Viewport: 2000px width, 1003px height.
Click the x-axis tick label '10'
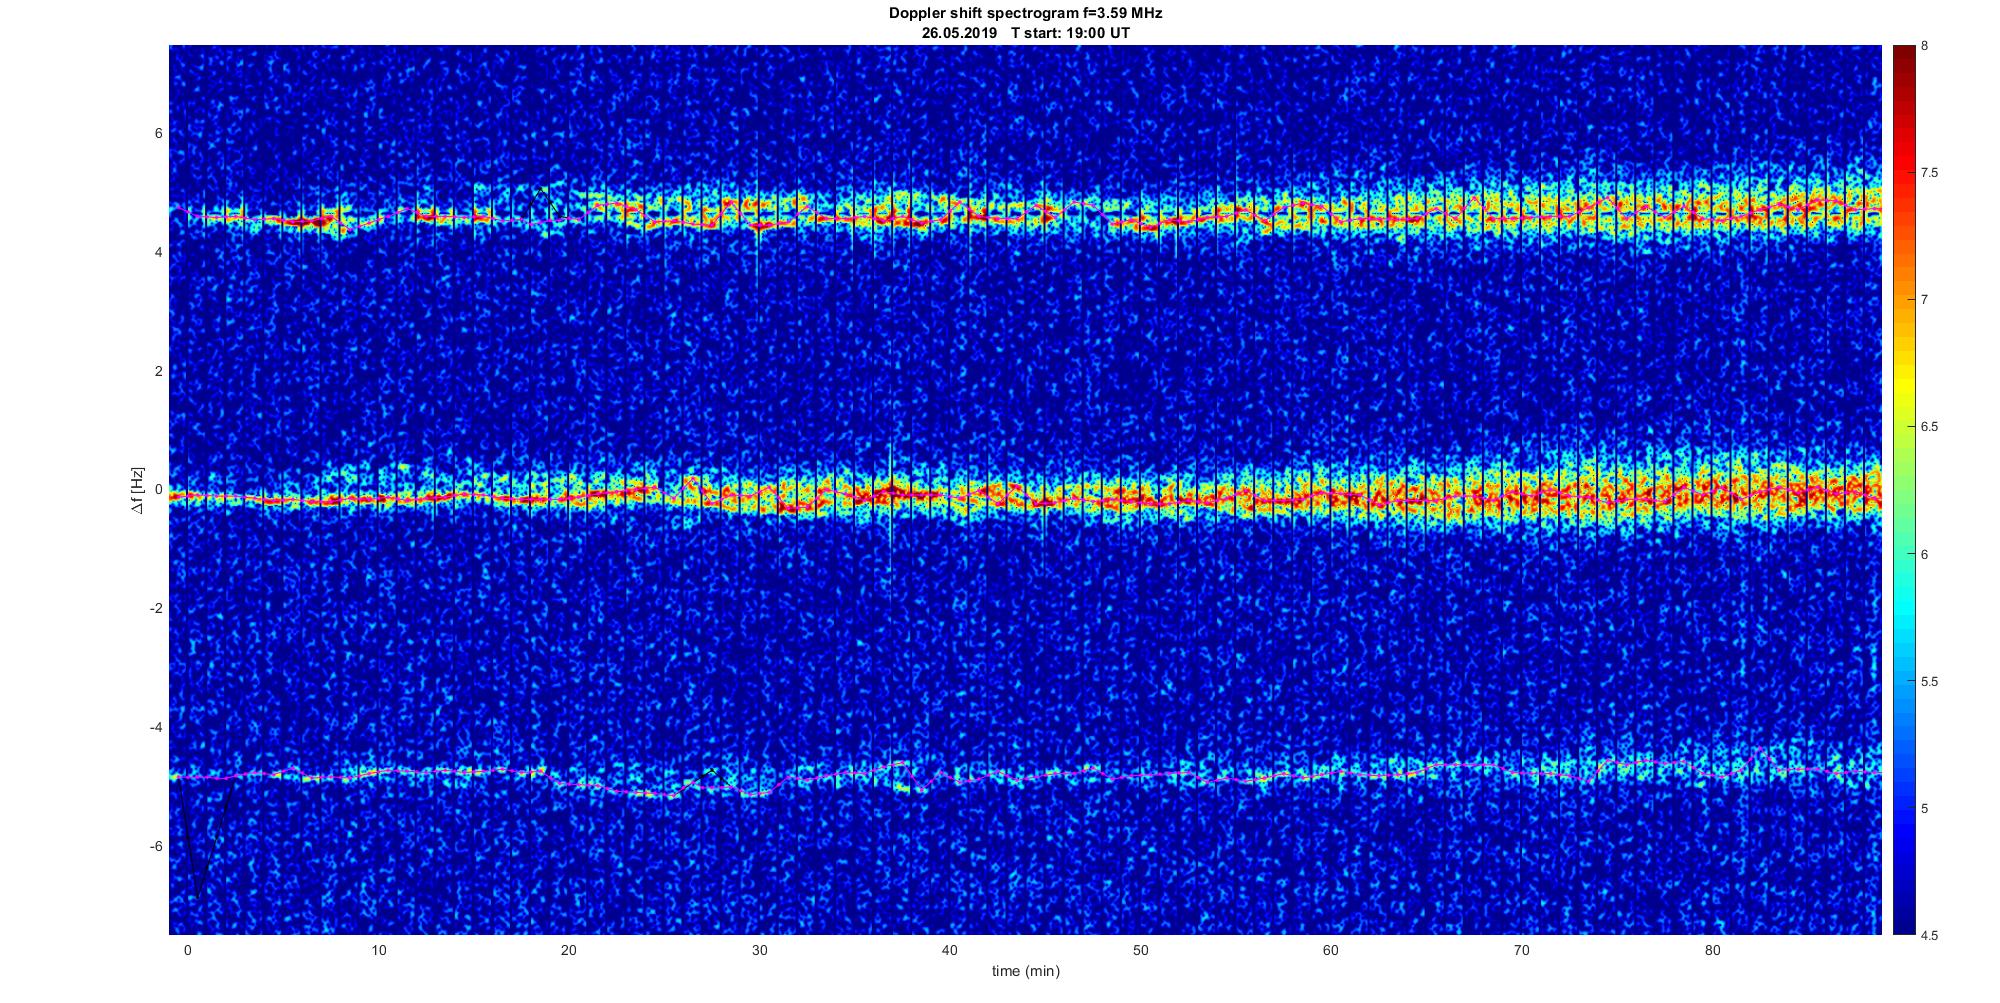tap(378, 950)
